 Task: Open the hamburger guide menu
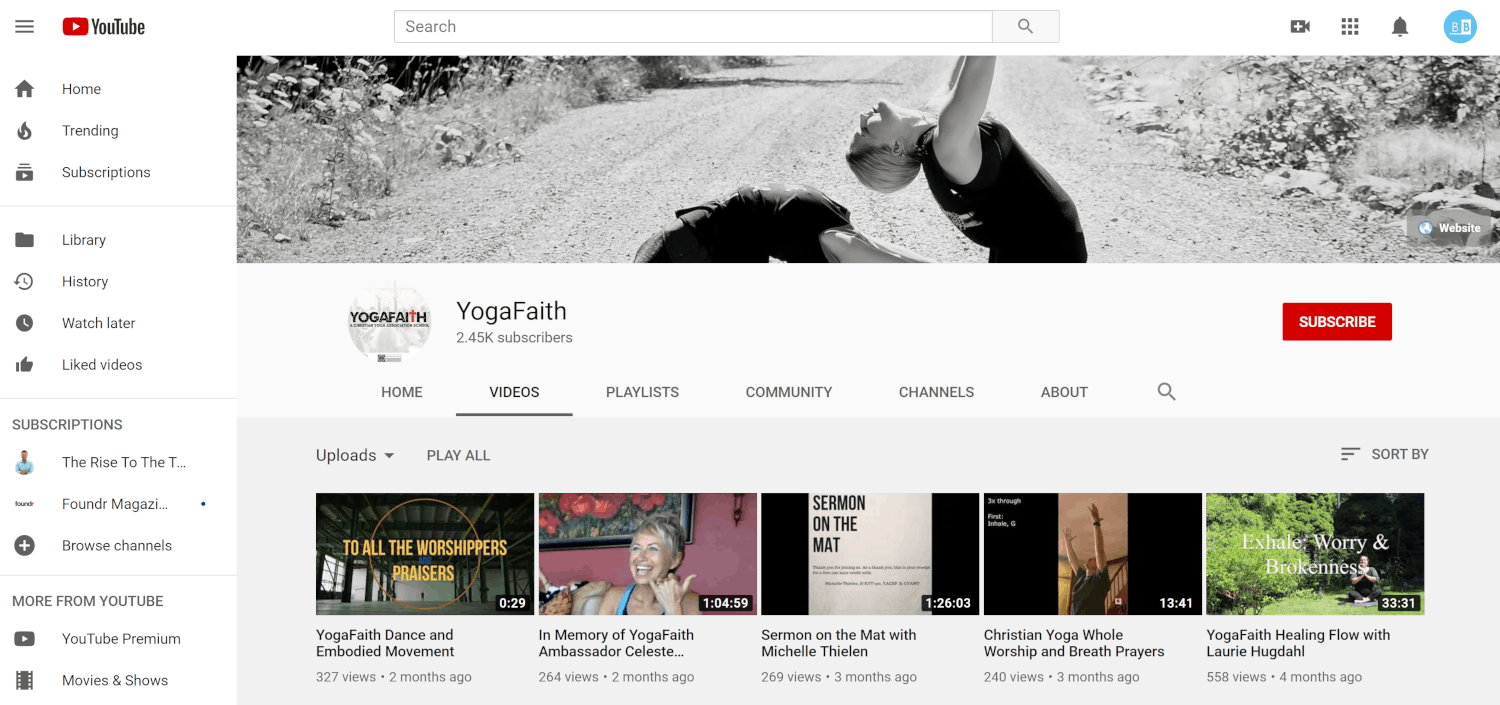click(25, 27)
